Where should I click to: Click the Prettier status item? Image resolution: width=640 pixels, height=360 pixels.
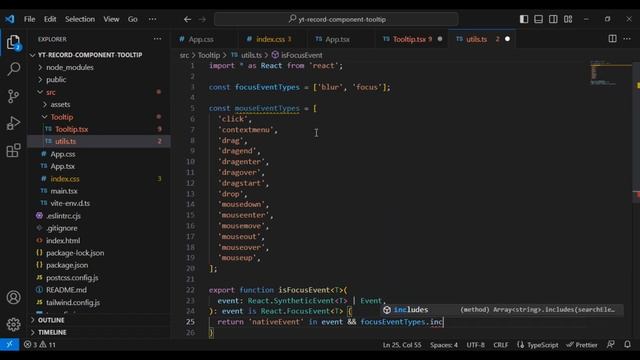pos(582,345)
